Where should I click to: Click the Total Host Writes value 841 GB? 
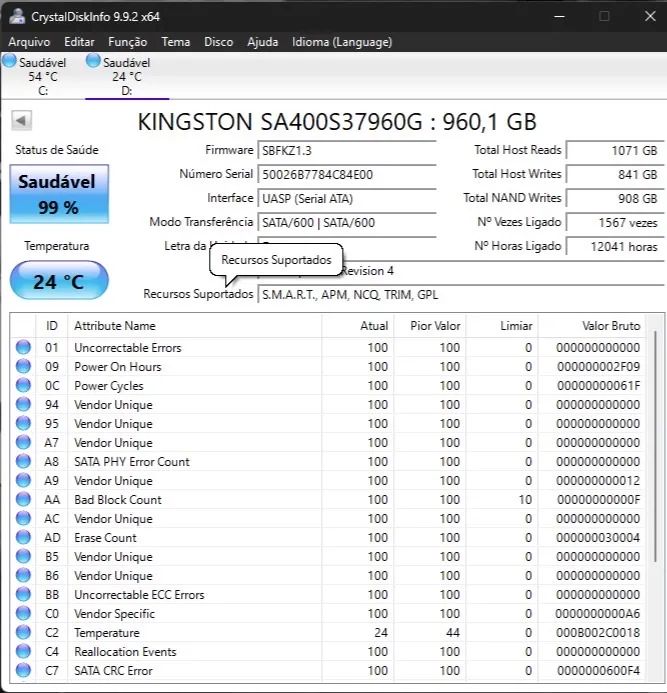[x=615, y=175]
